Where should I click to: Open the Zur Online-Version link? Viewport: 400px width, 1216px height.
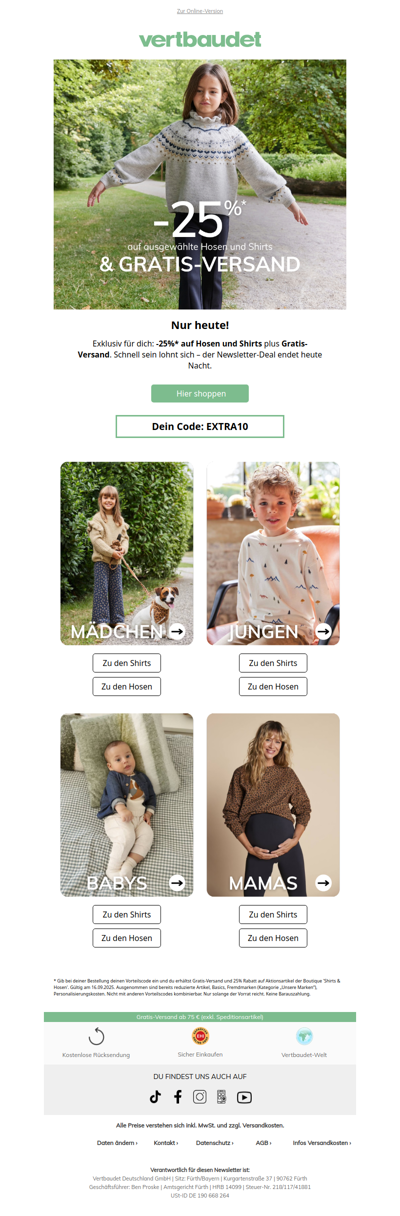pyautogui.click(x=200, y=11)
